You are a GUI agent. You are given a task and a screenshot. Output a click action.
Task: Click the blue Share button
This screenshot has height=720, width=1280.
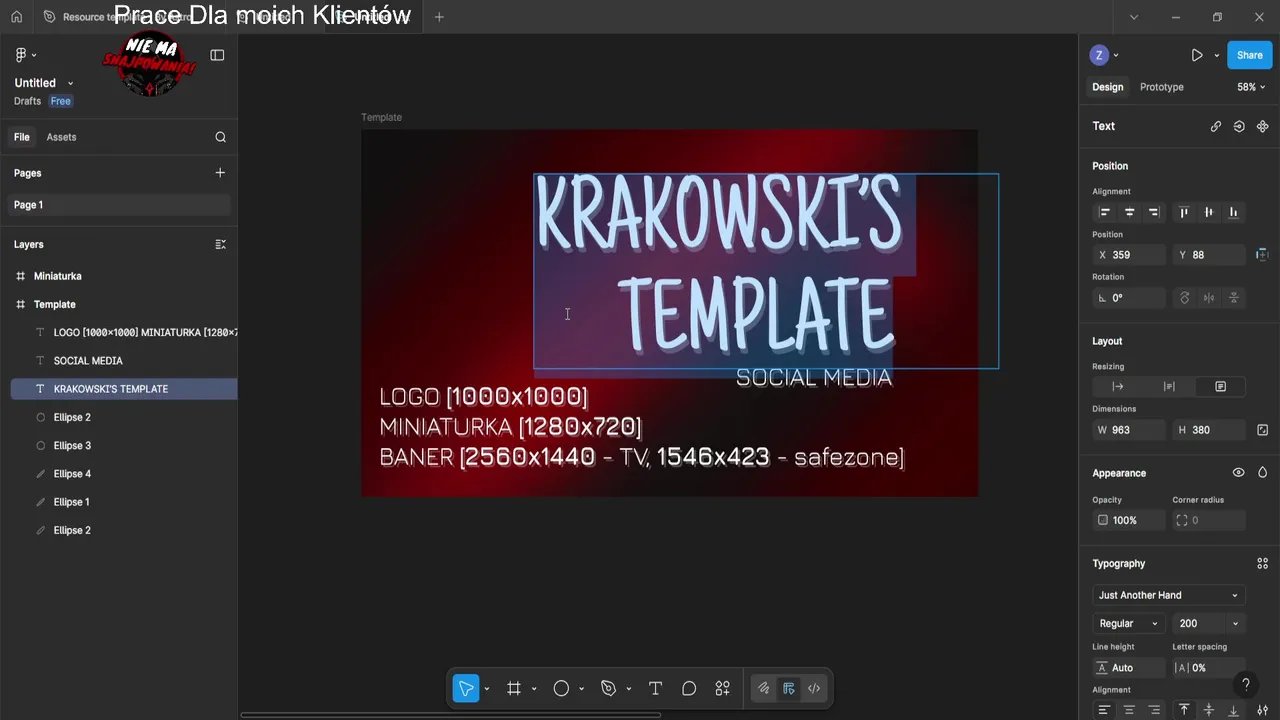pyautogui.click(x=1250, y=55)
